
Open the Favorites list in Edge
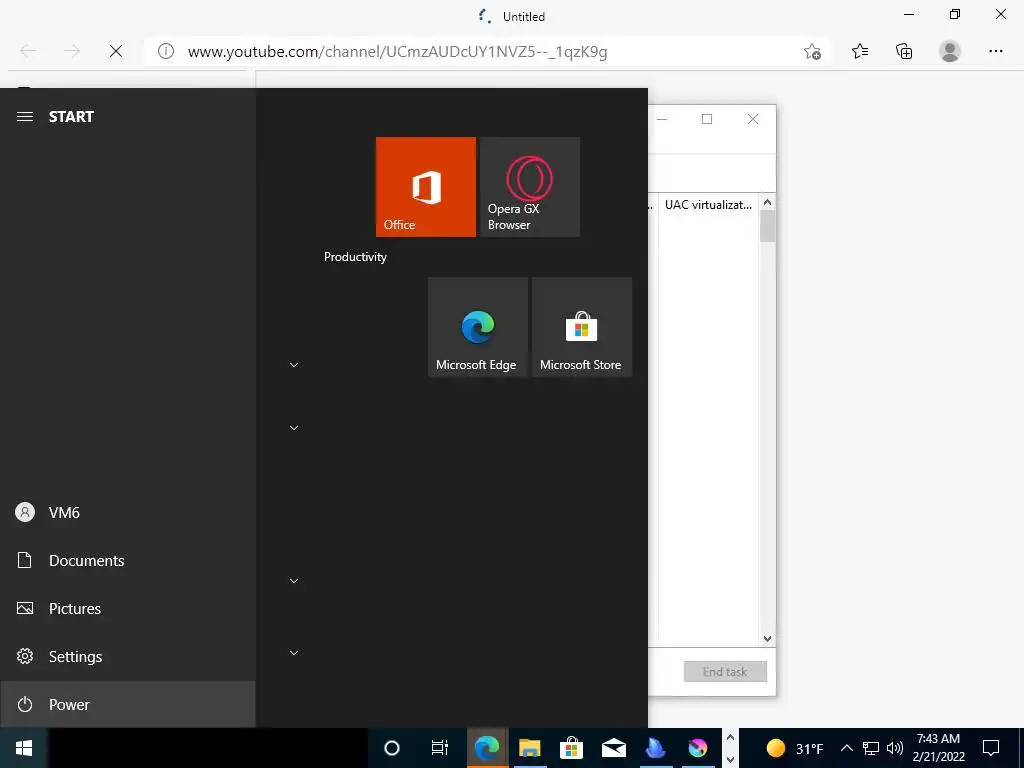(x=860, y=51)
